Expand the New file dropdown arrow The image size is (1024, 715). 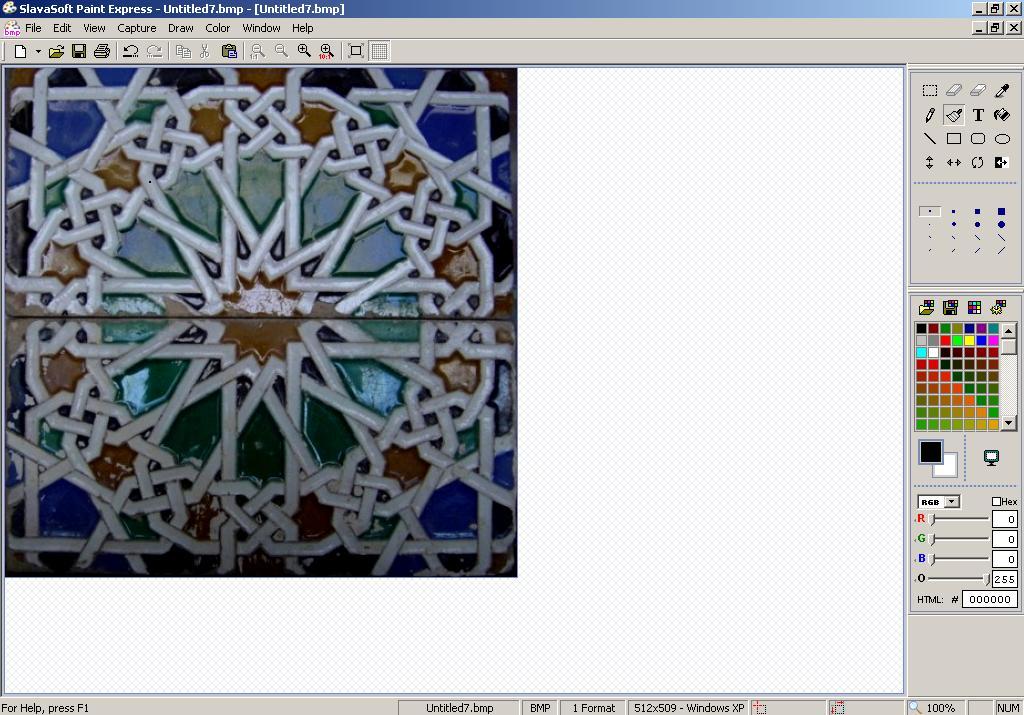point(37,51)
